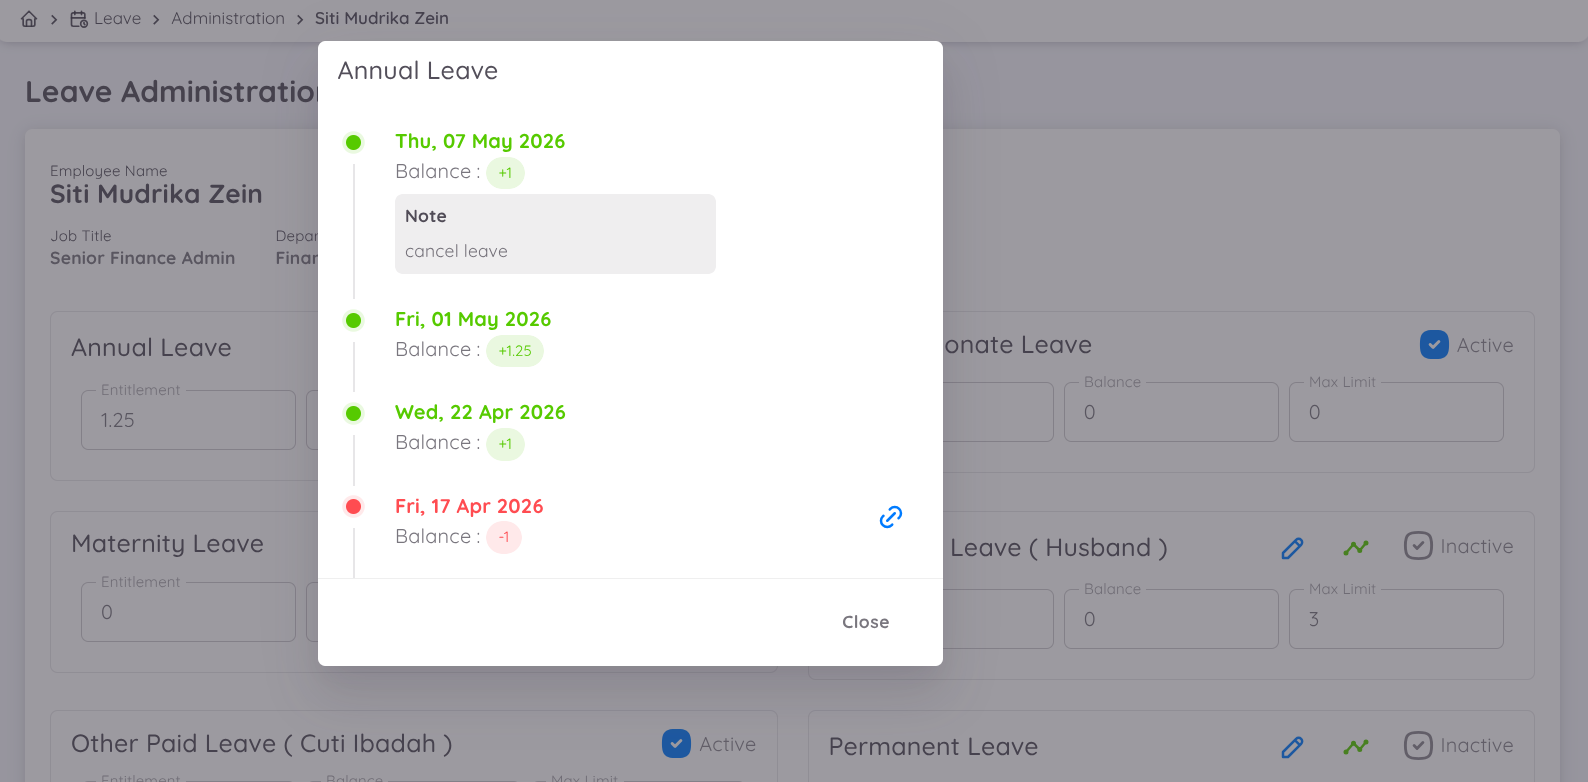This screenshot has height=782, width=1588.
Task: Edit Leave ( Husband ) with pencil icon
Action: 1292,548
